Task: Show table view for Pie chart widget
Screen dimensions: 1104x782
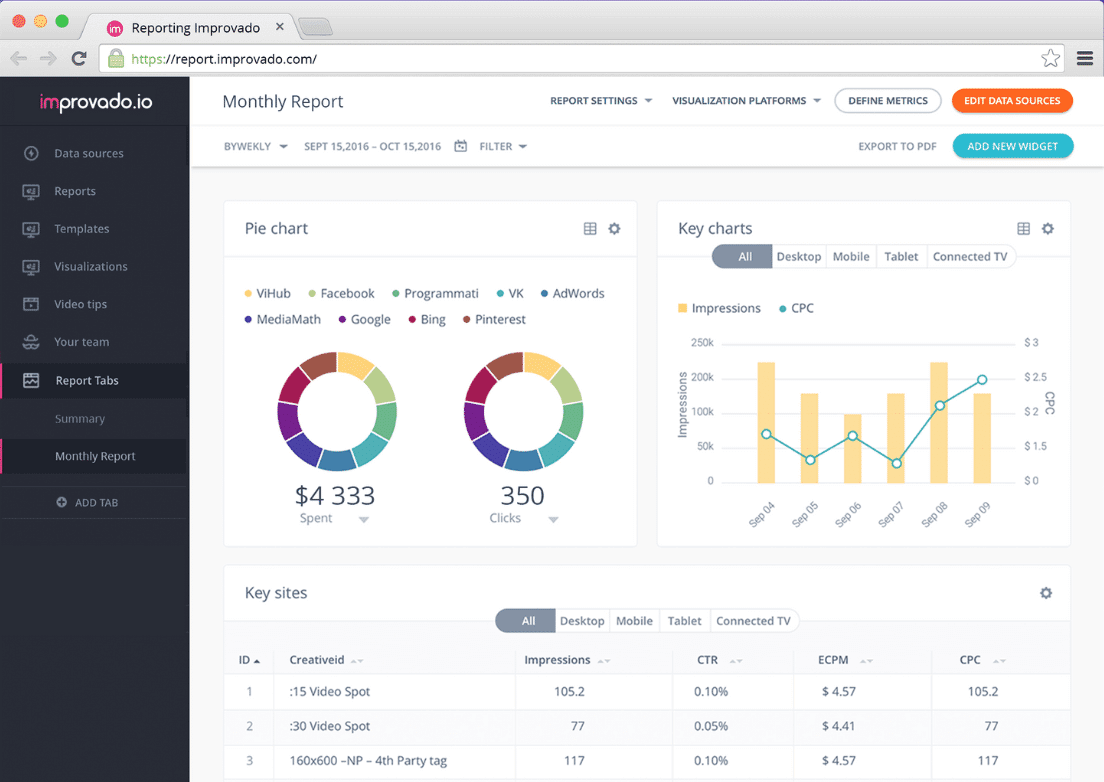Action: tap(590, 229)
